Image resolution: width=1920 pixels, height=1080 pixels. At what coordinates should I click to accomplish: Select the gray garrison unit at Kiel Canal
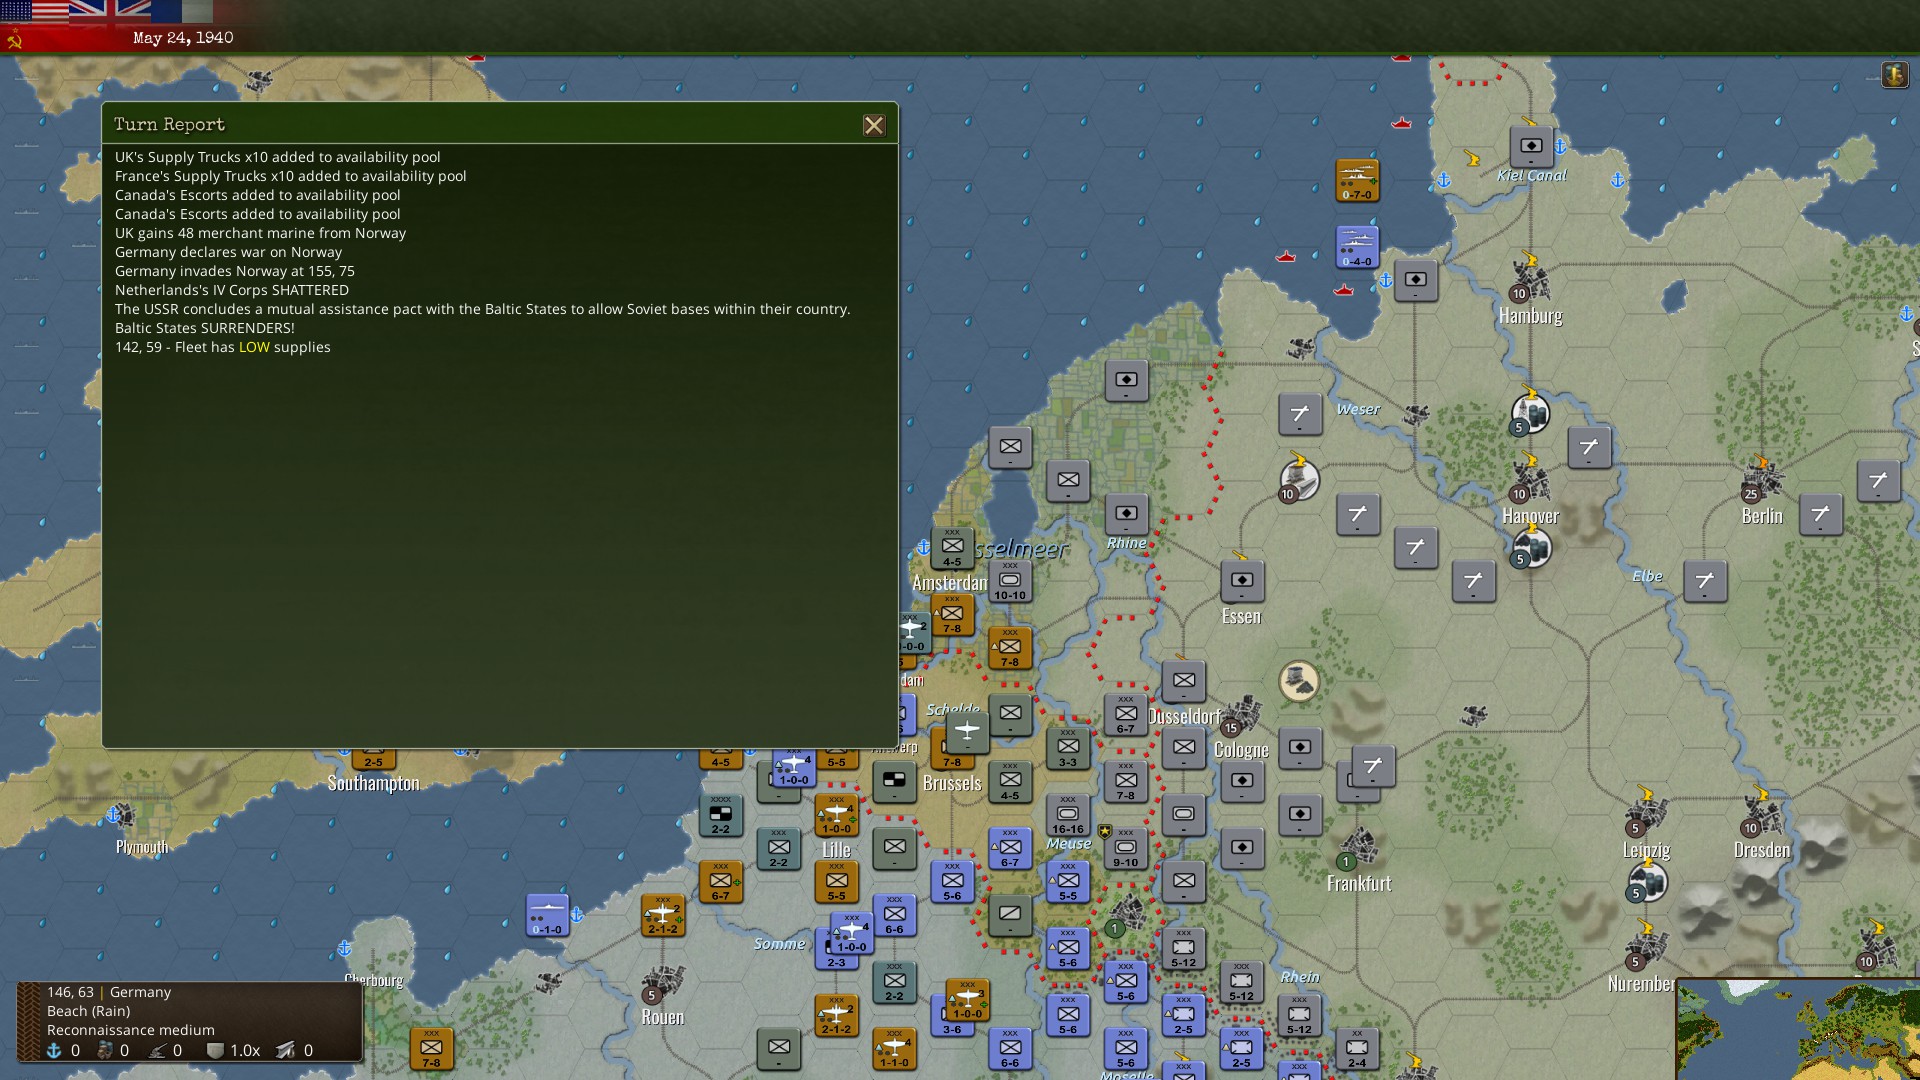(1531, 146)
